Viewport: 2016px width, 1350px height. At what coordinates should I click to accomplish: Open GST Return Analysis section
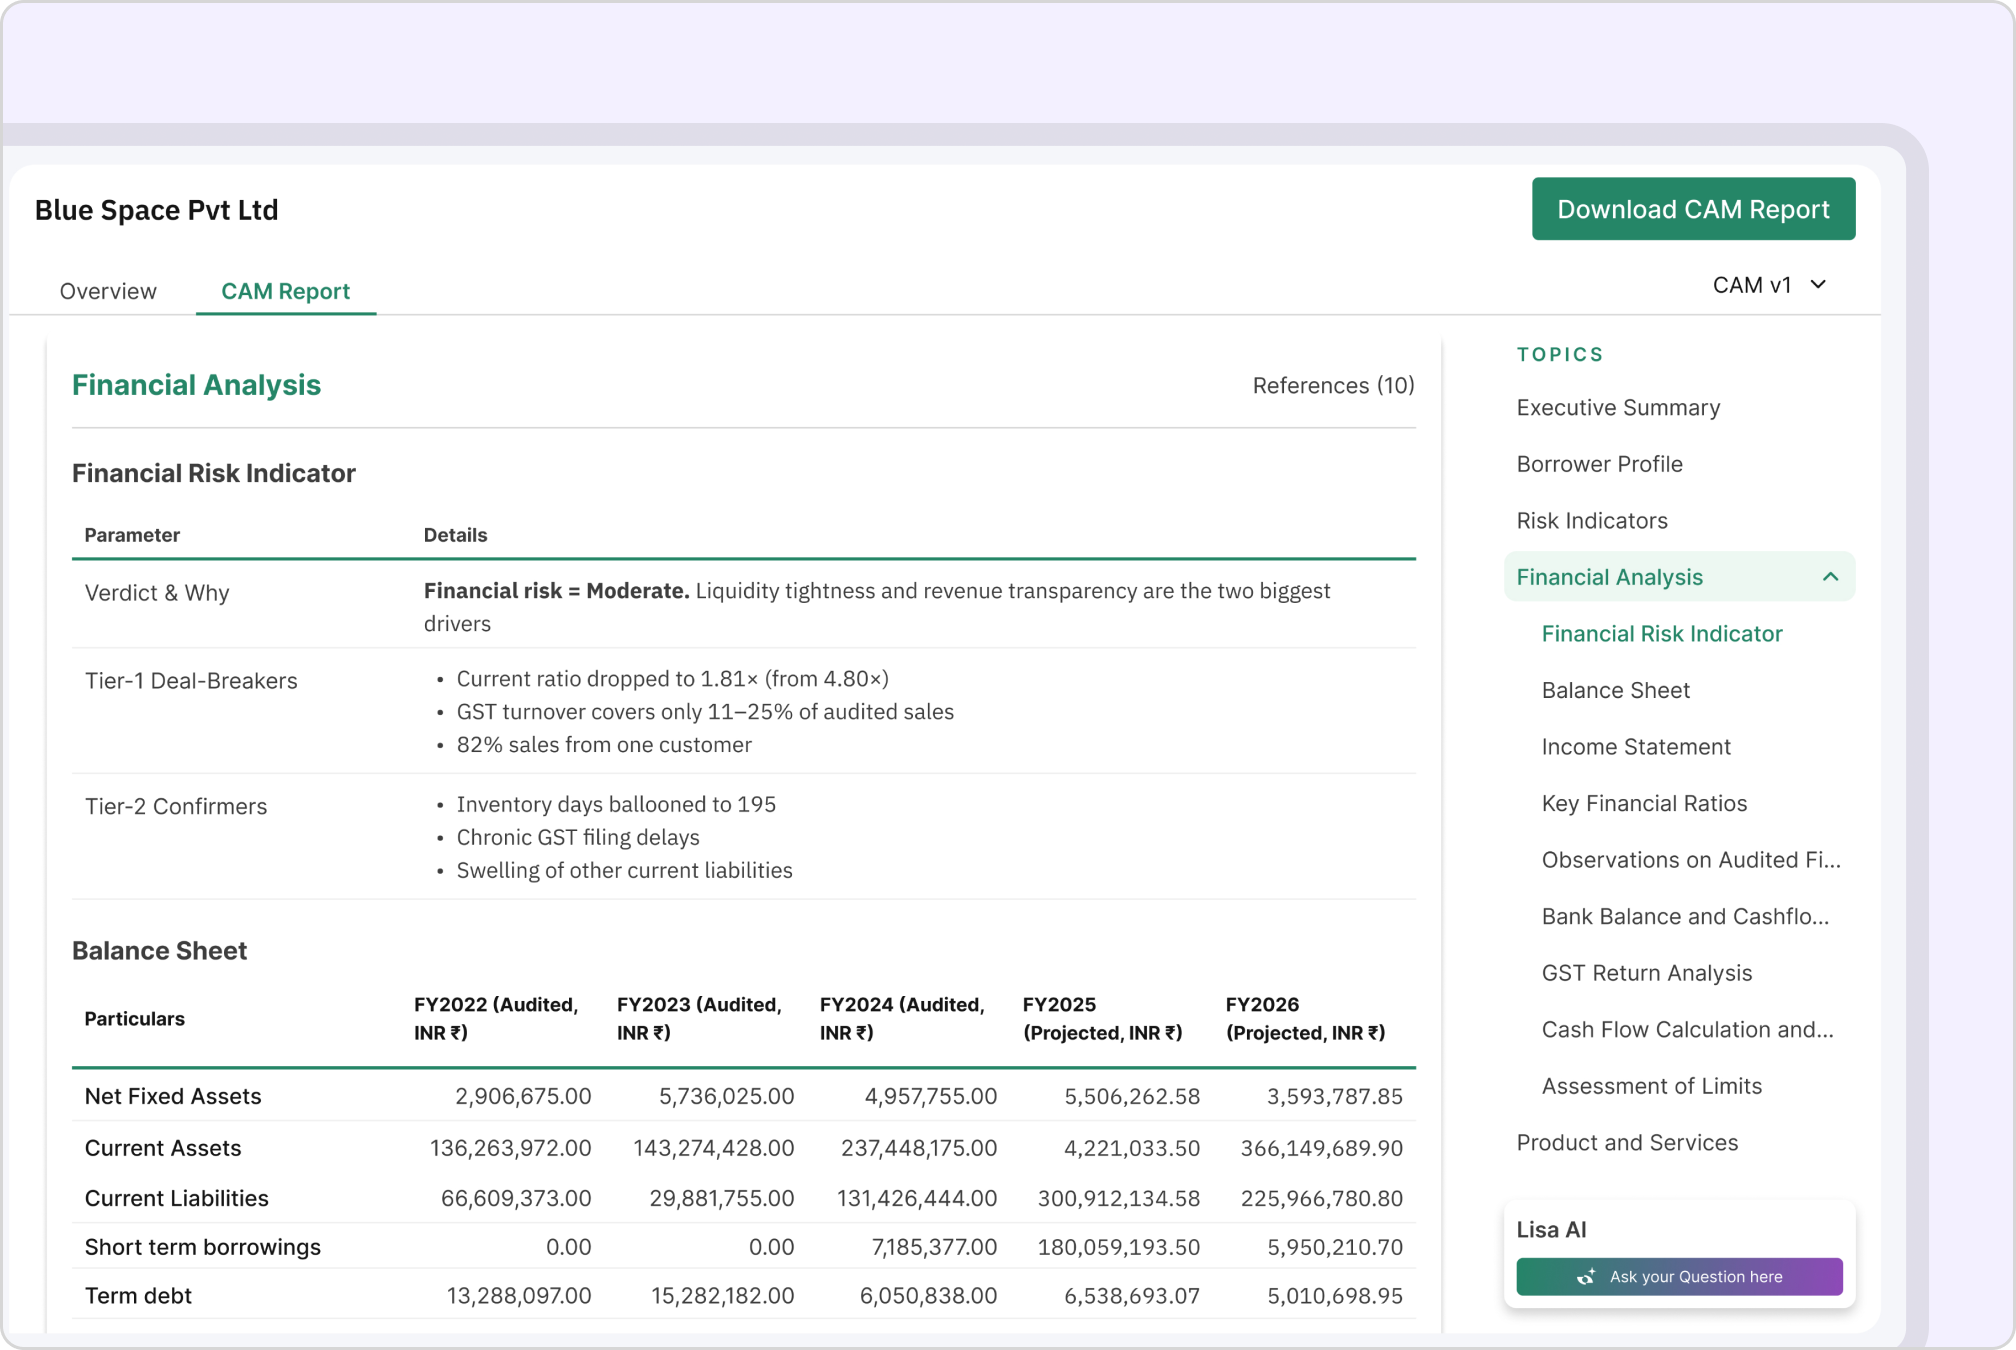click(1647, 972)
